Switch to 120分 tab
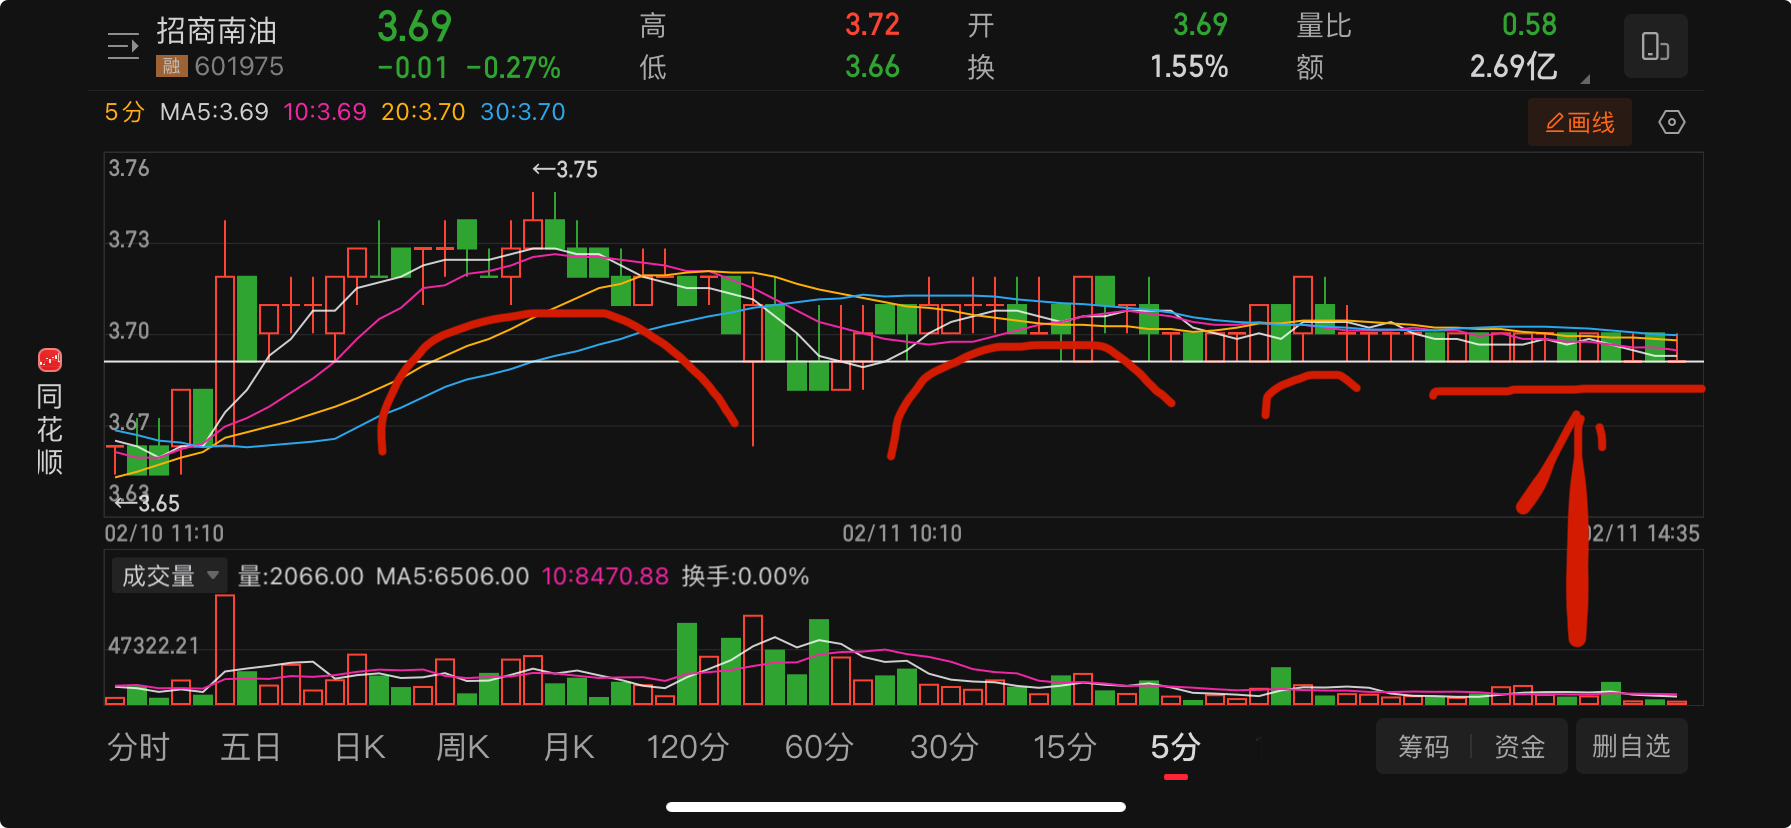Screen dimensions: 1791x828 pyautogui.click(x=688, y=747)
